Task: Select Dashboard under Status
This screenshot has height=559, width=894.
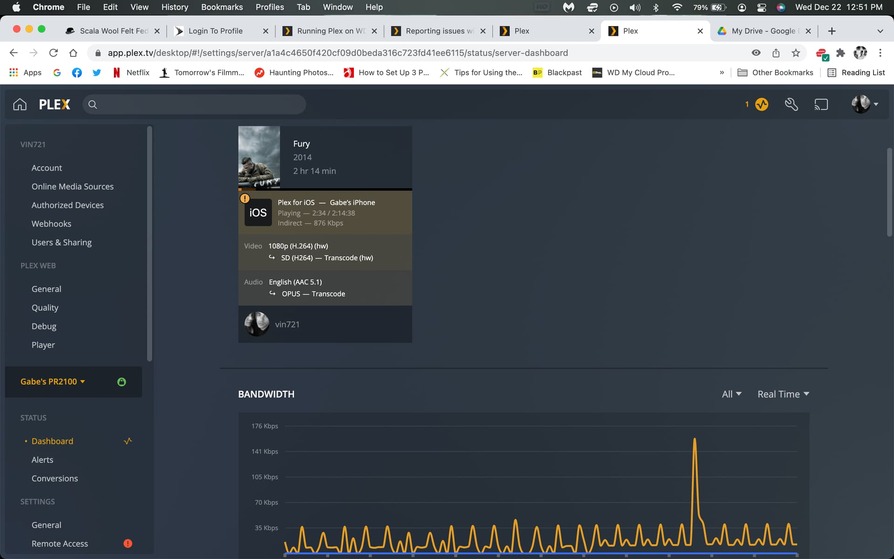Action: [52, 441]
